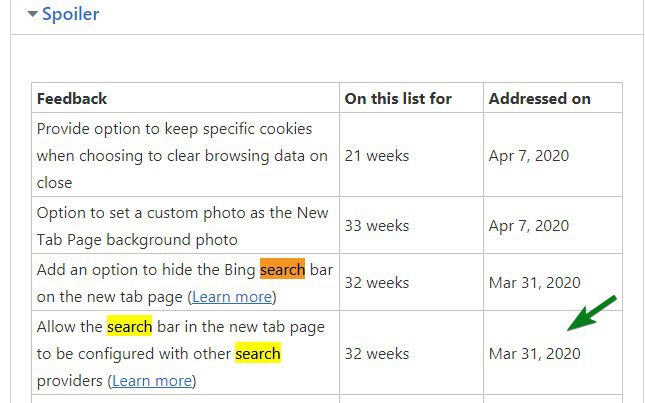Click the Spoiler heading text
This screenshot has height=403, width=645.
[70, 14]
